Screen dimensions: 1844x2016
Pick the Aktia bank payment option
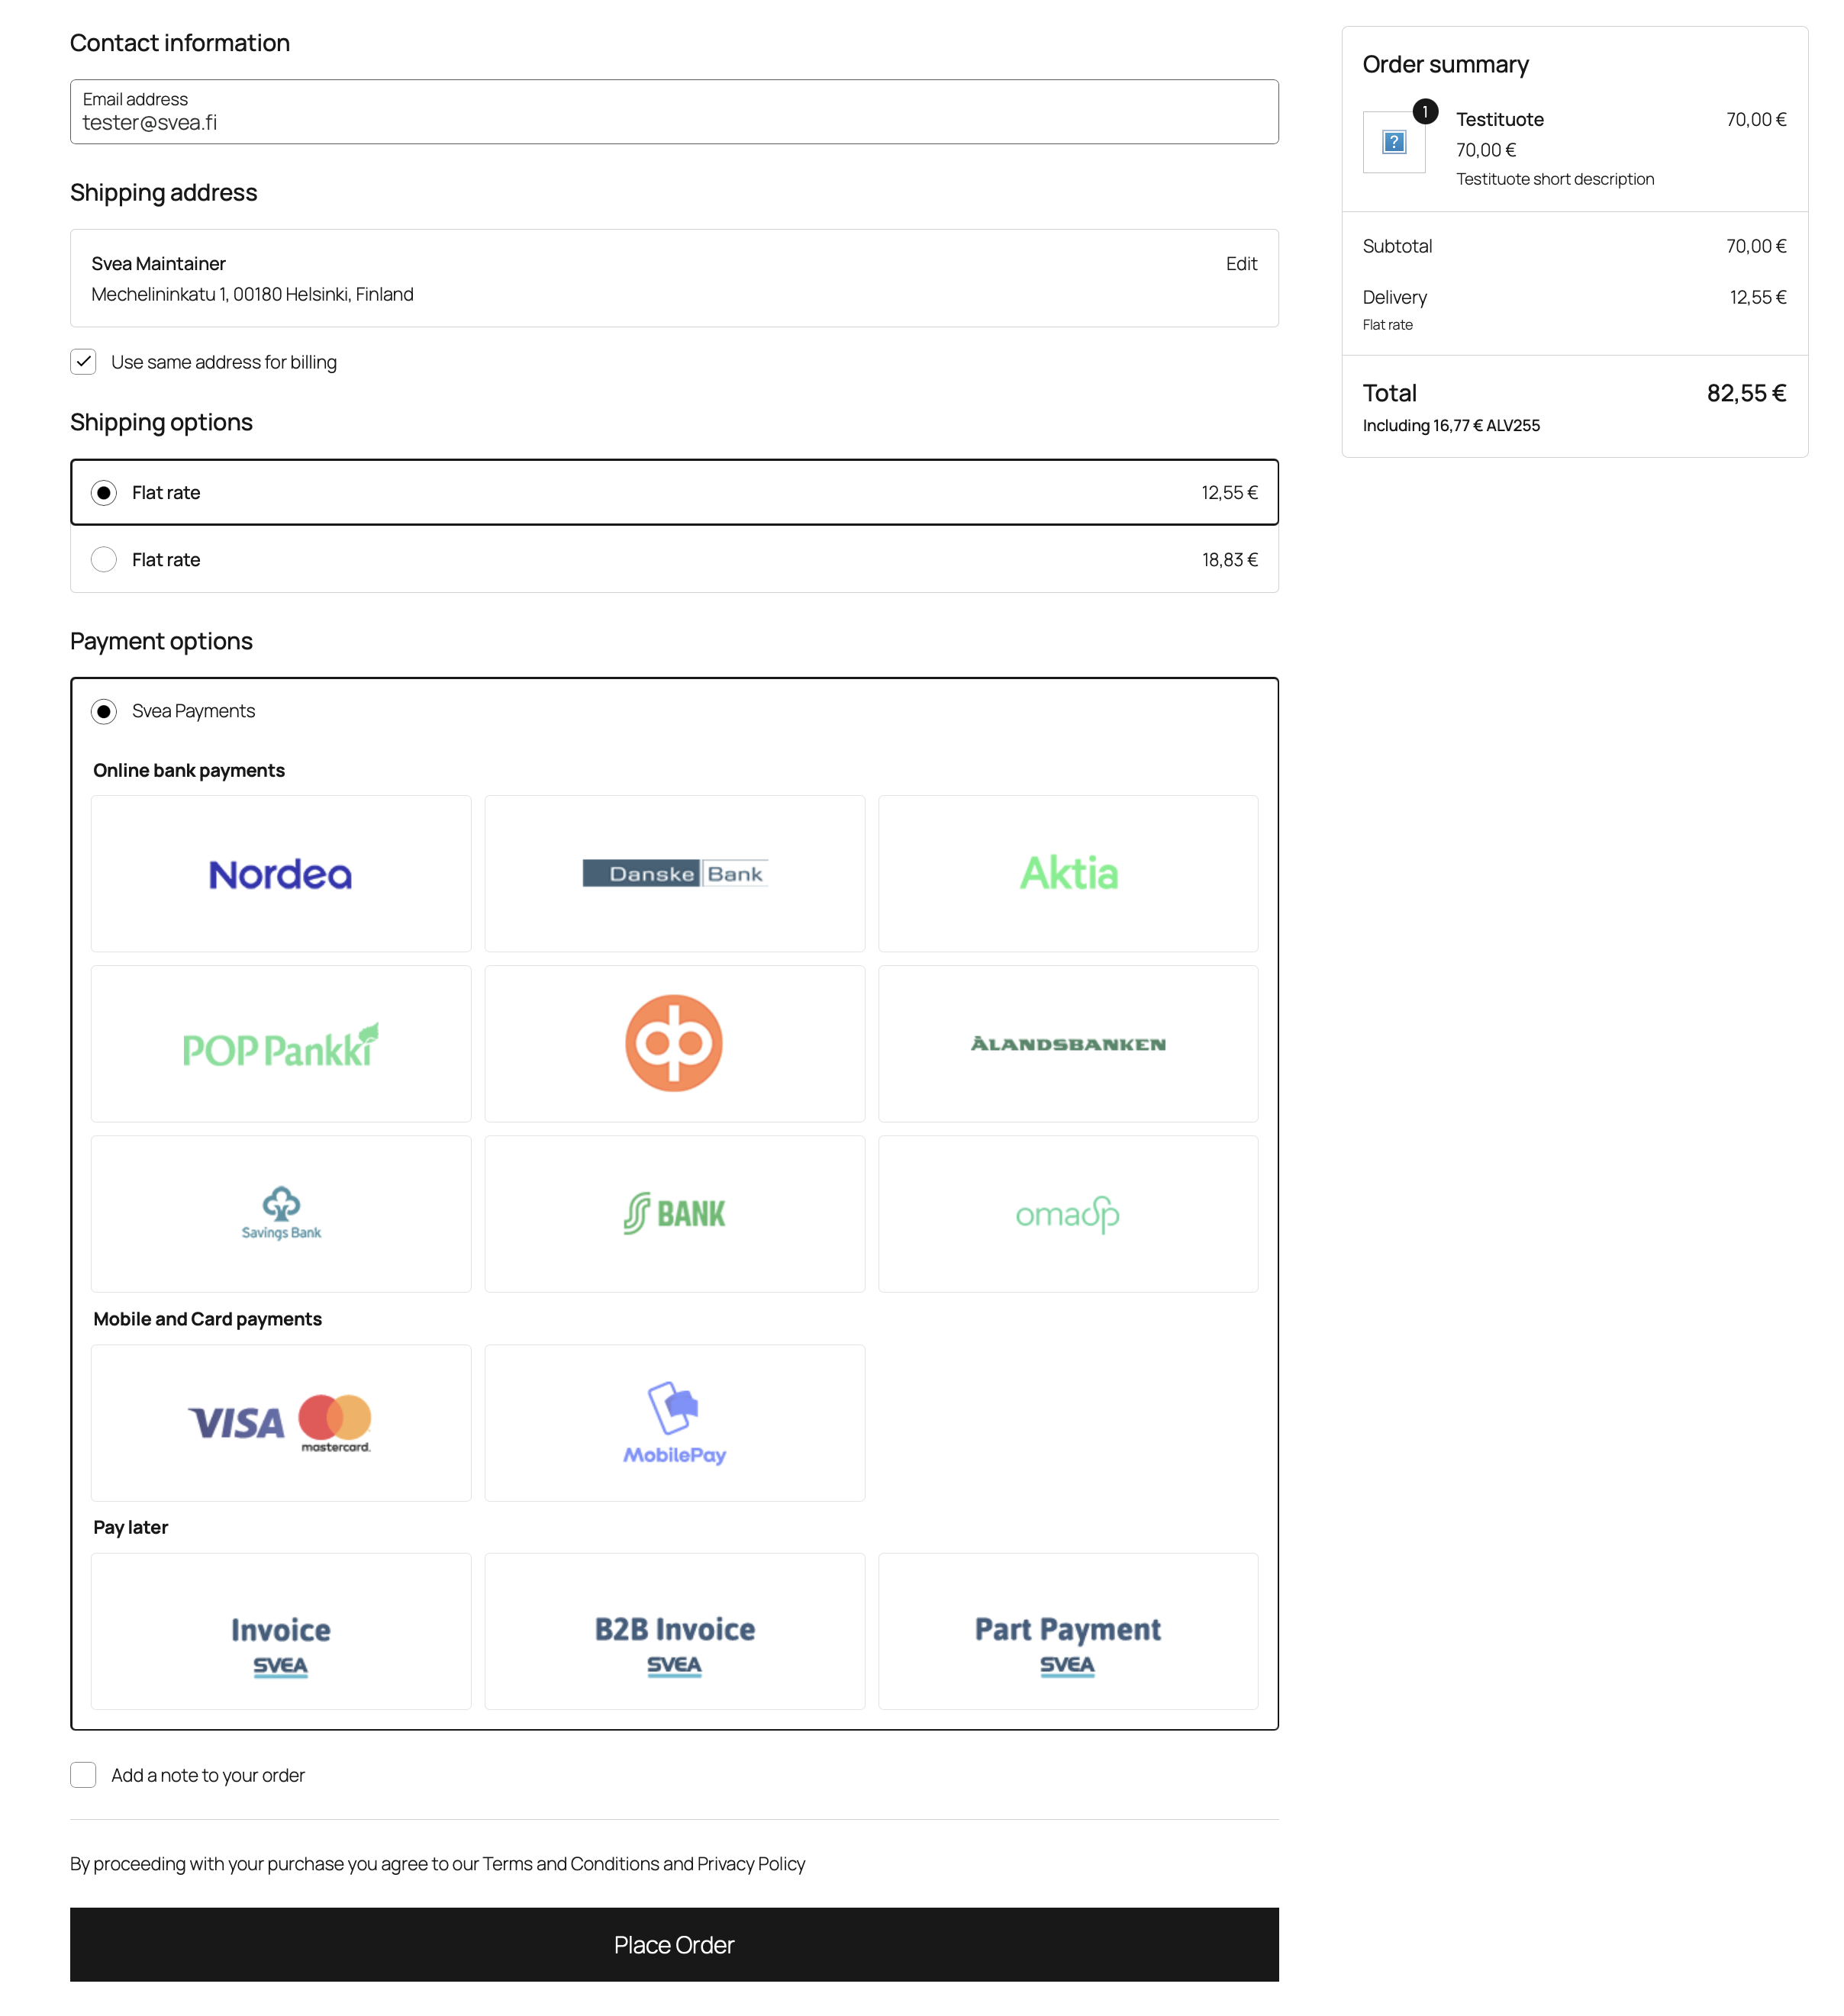point(1068,874)
